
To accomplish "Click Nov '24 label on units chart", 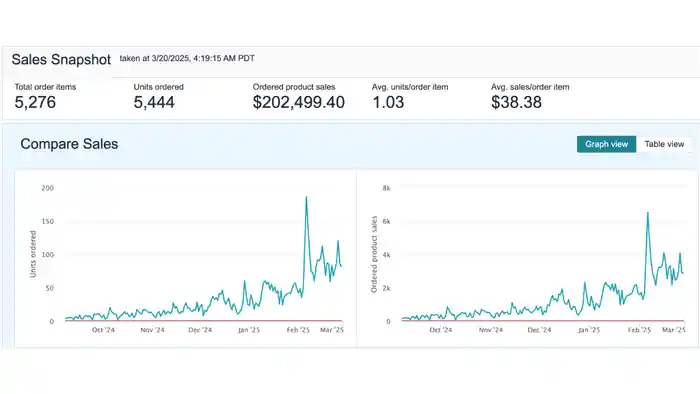I will (x=152, y=330).
